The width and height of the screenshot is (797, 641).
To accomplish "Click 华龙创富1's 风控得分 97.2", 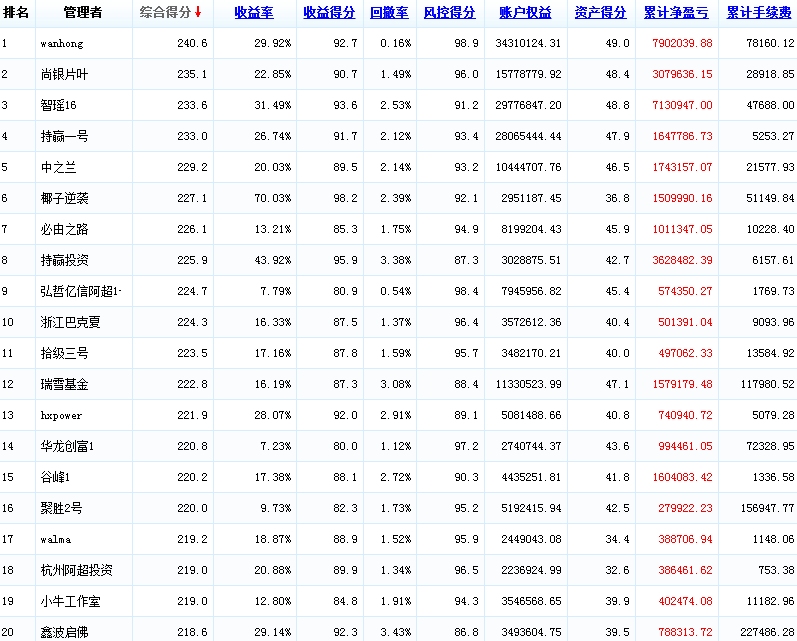I will point(467,446).
